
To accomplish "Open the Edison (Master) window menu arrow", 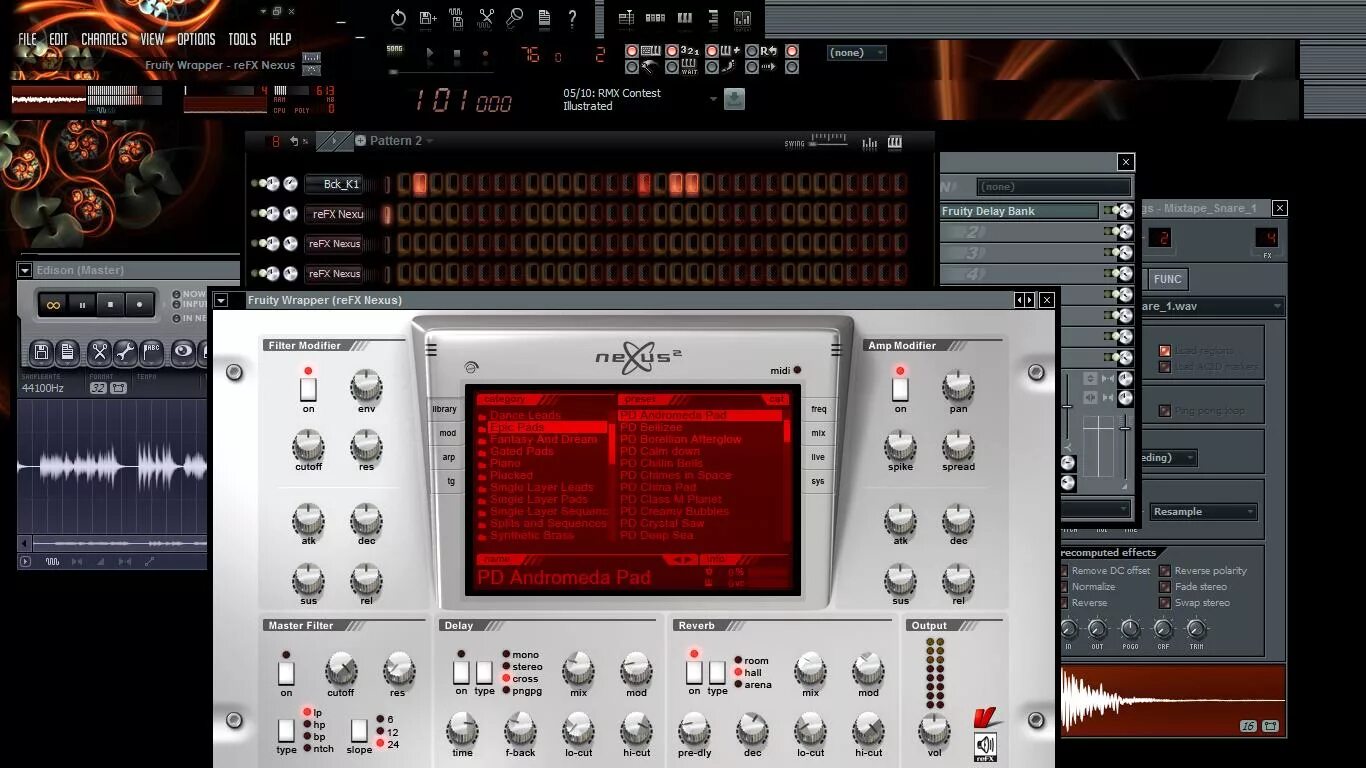I will click(25, 270).
